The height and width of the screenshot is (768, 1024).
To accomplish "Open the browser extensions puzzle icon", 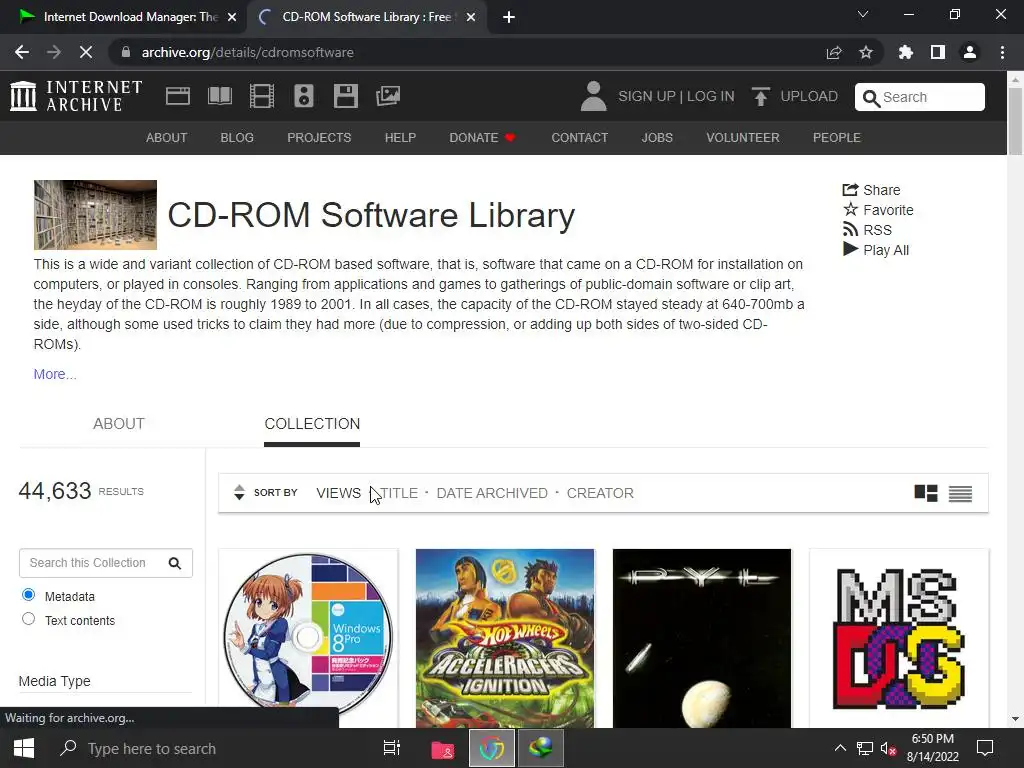I will [x=906, y=52].
